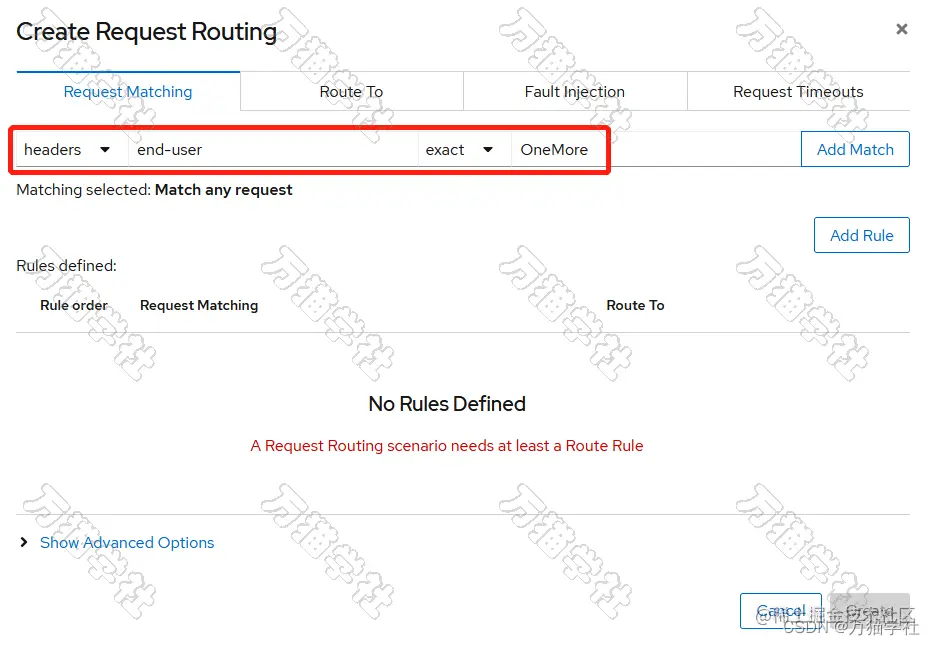Expand Show Advanced Options
Screen dimensions: 935x645
click(x=24, y=542)
